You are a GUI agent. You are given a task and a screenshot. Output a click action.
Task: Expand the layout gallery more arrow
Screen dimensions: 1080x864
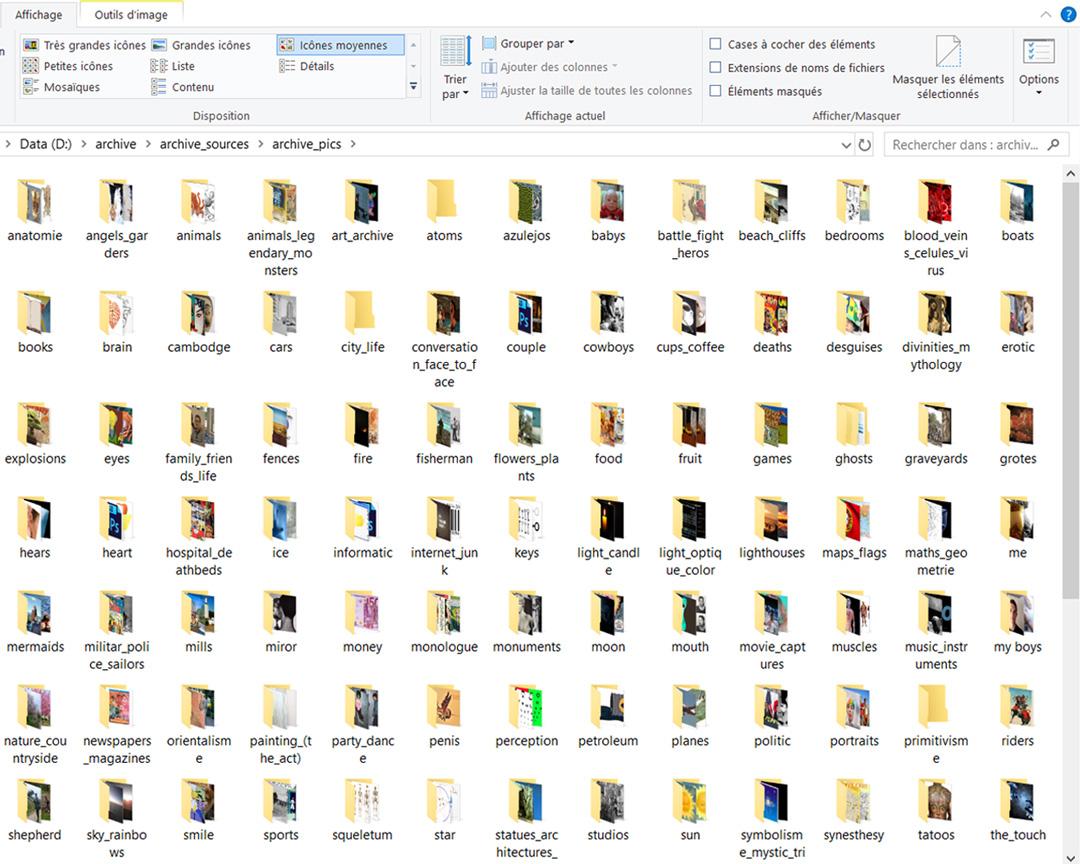pyautogui.click(x=414, y=88)
